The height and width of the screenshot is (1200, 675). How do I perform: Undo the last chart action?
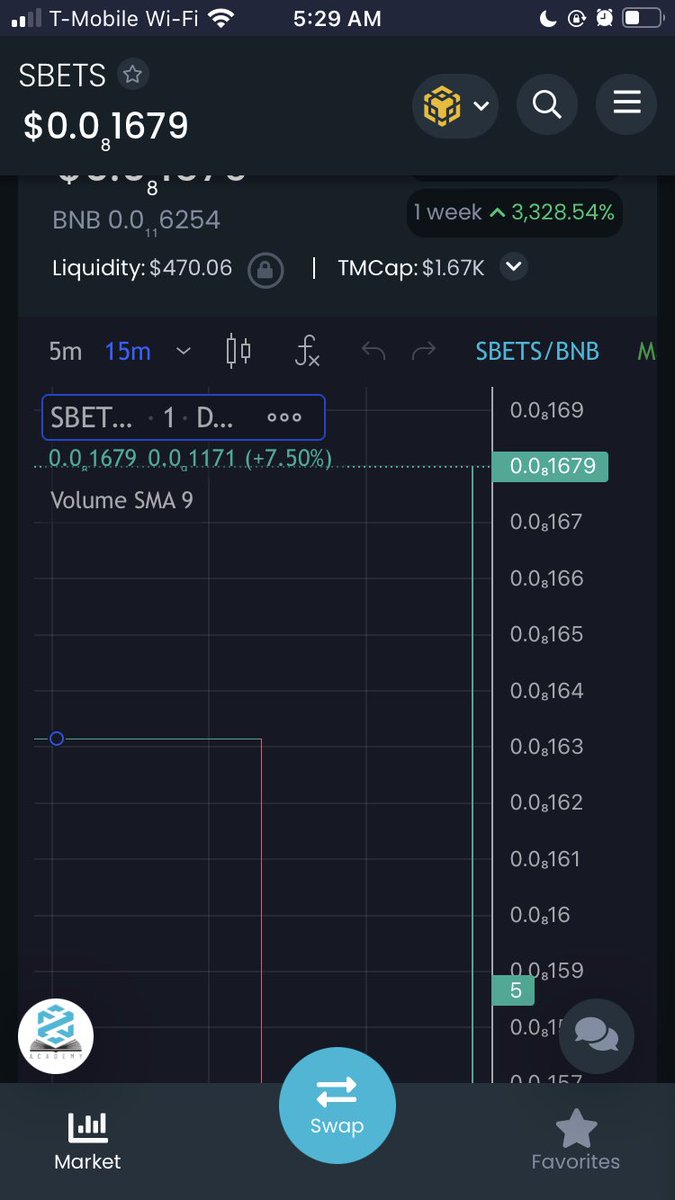(x=373, y=351)
